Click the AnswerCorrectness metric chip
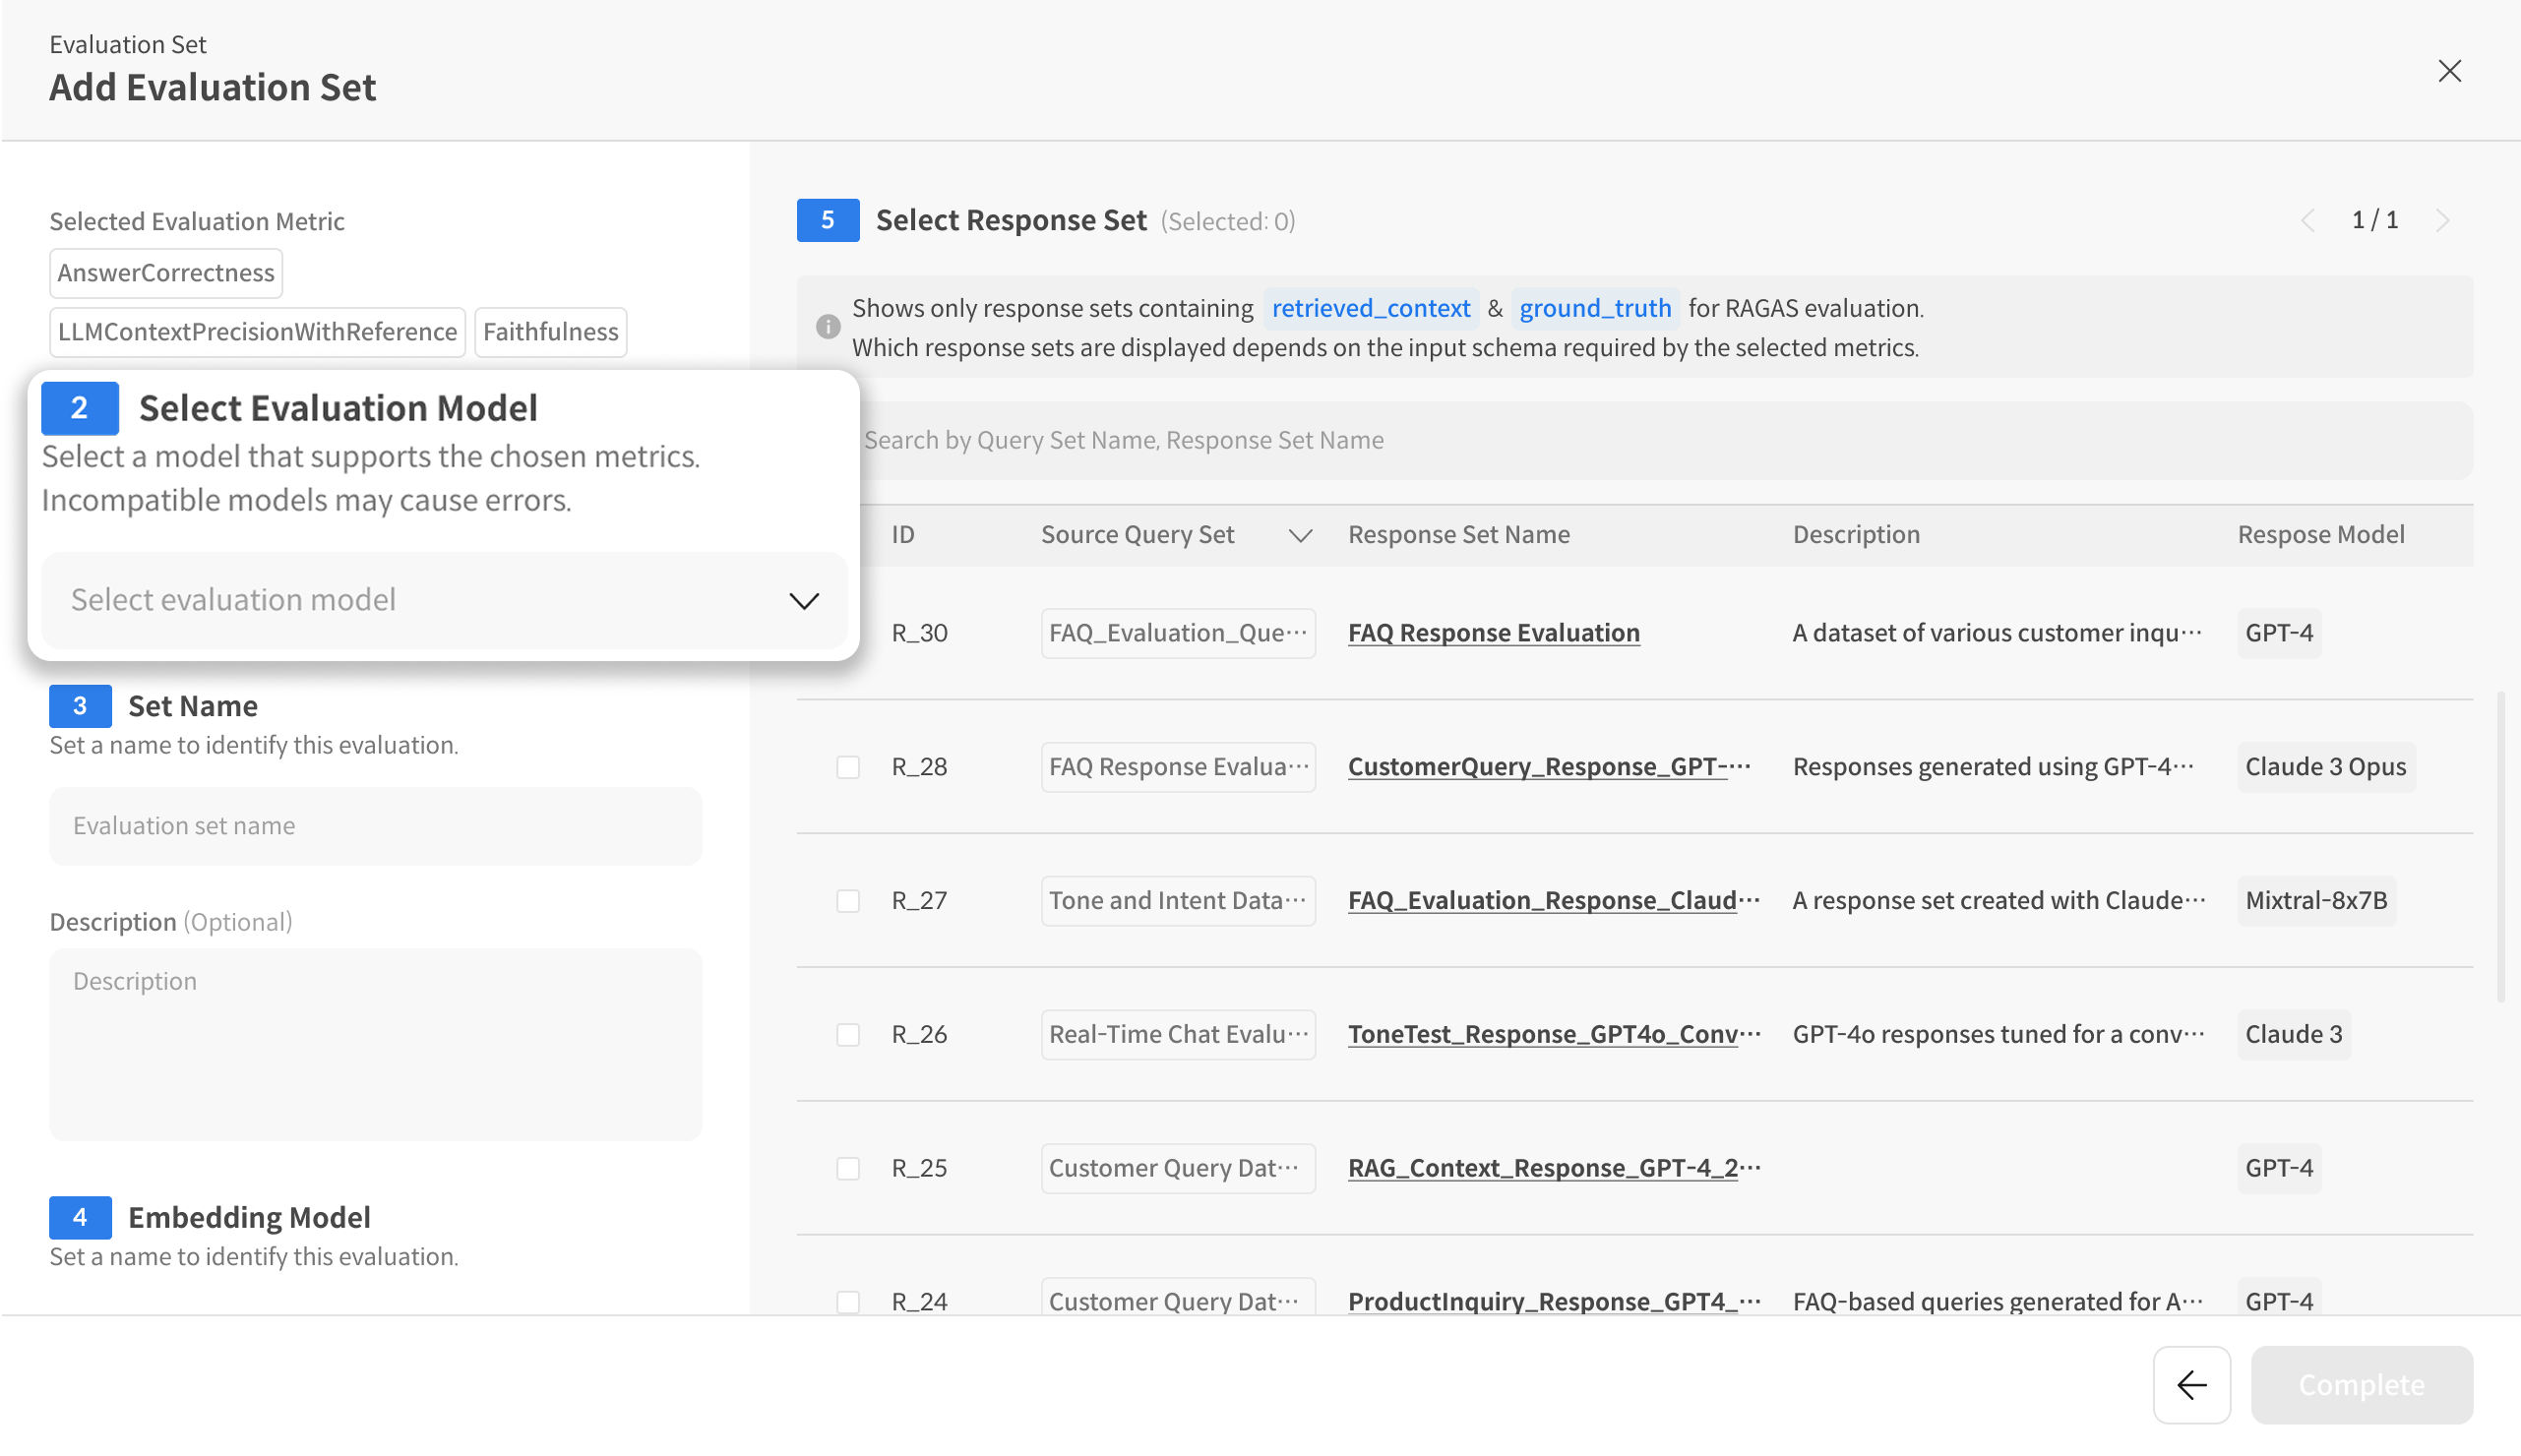 tap(166, 273)
